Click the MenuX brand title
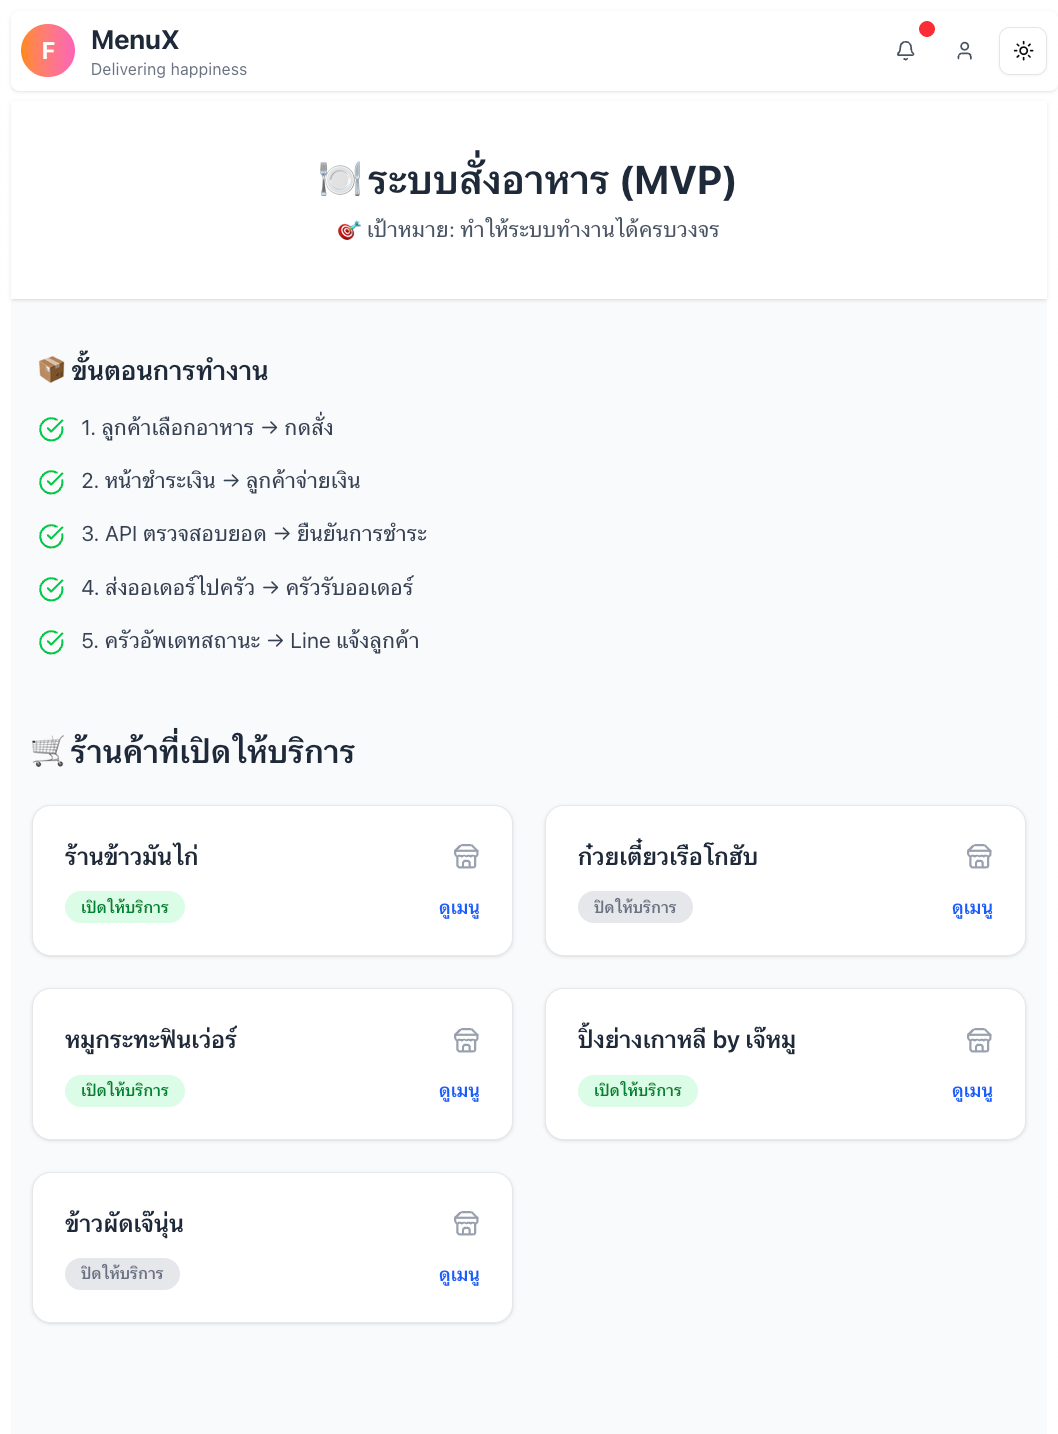 (x=135, y=40)
